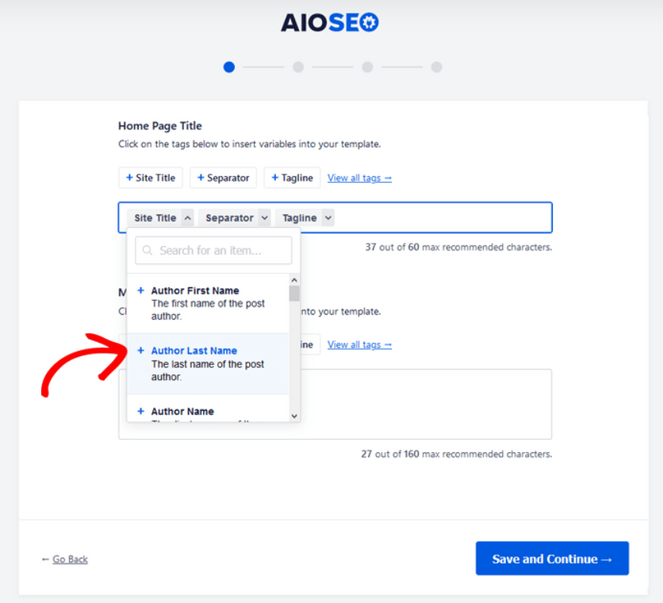The image size is (663, 603).
Task: Select Author Last Name from the list
Action: 195,351
